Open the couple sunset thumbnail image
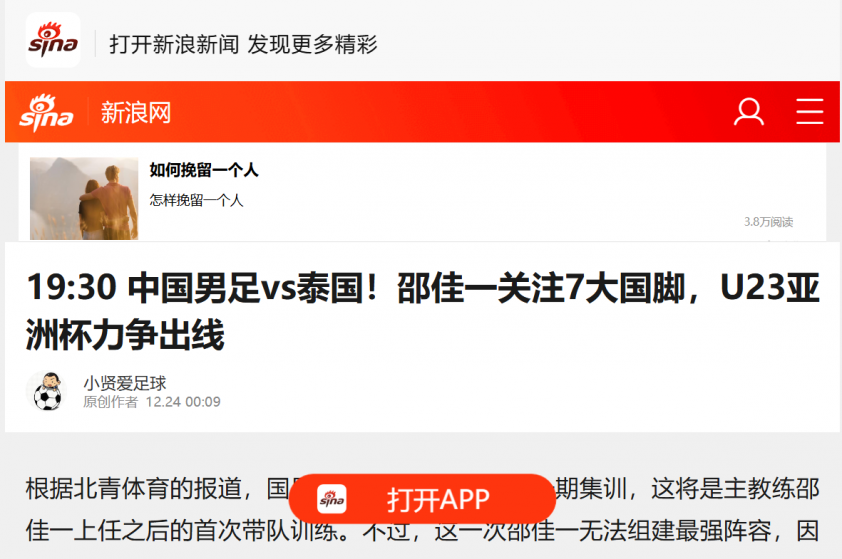This screenshot has width=842, height=559. coord(84,198)
